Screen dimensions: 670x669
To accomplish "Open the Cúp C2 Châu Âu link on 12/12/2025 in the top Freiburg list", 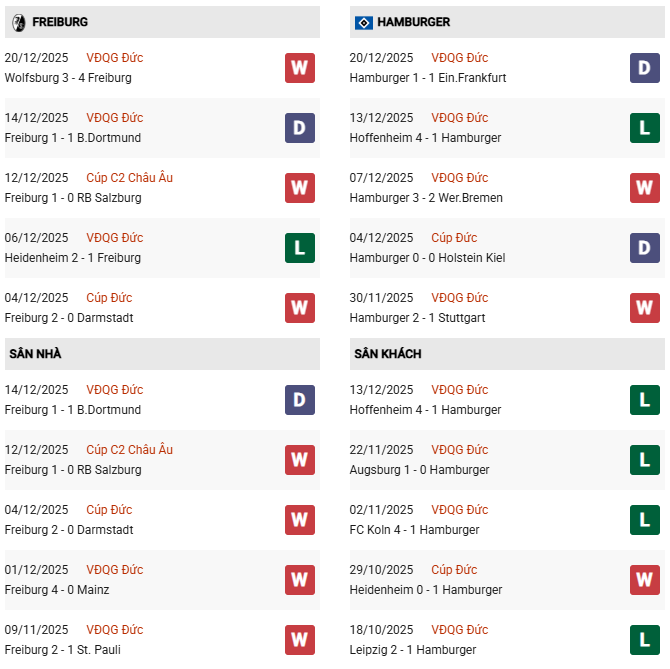I will (129, 178).
